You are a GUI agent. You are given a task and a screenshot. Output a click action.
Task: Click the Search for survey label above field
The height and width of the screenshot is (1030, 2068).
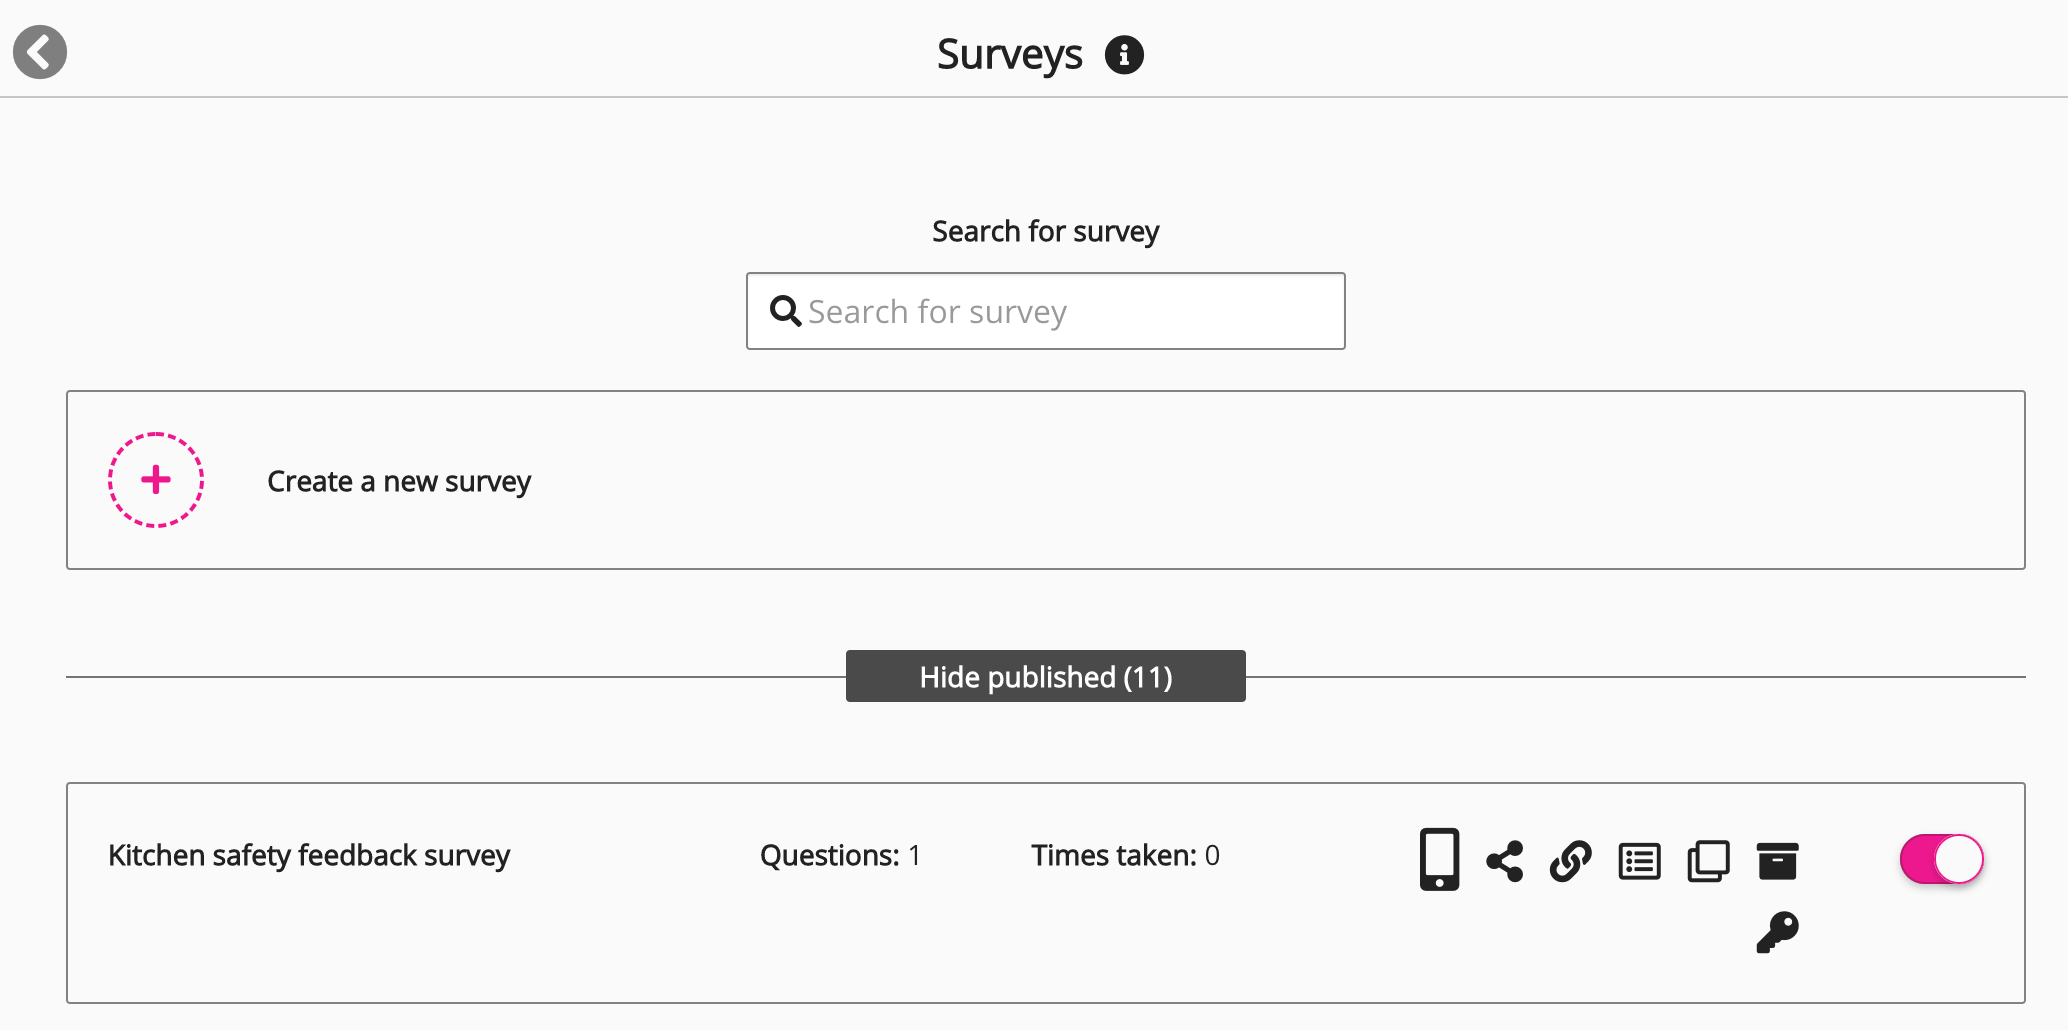pyautogui.click(x=1045, y=231)
